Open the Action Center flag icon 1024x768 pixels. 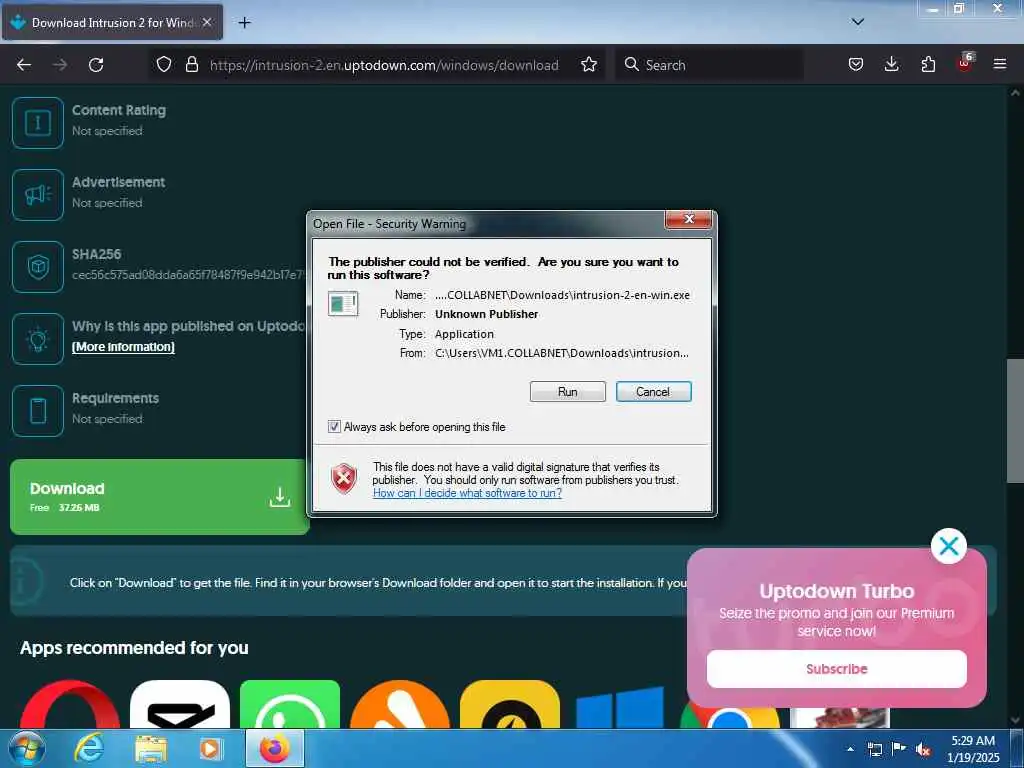tap(899, 749)
